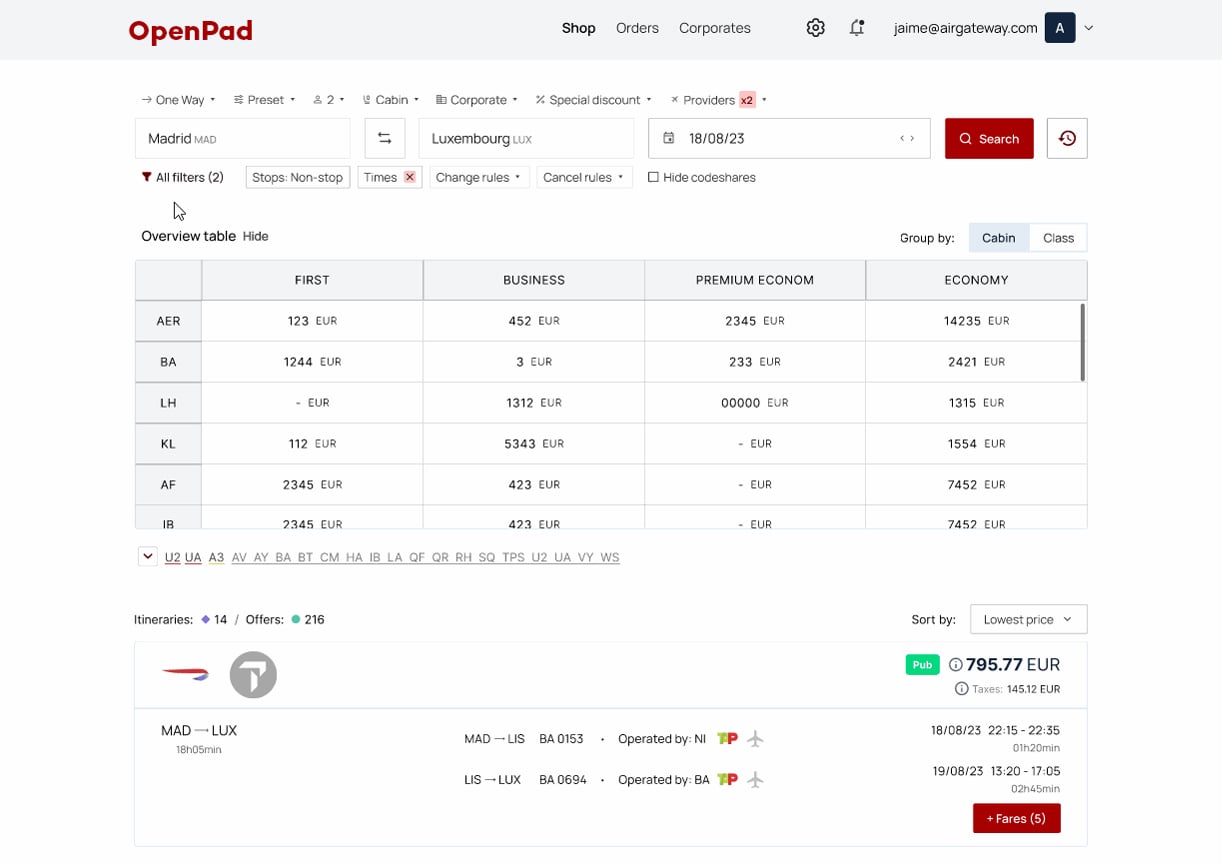Open settings gear icon in header
This screenshot has height=865, width=1223.
816,28
